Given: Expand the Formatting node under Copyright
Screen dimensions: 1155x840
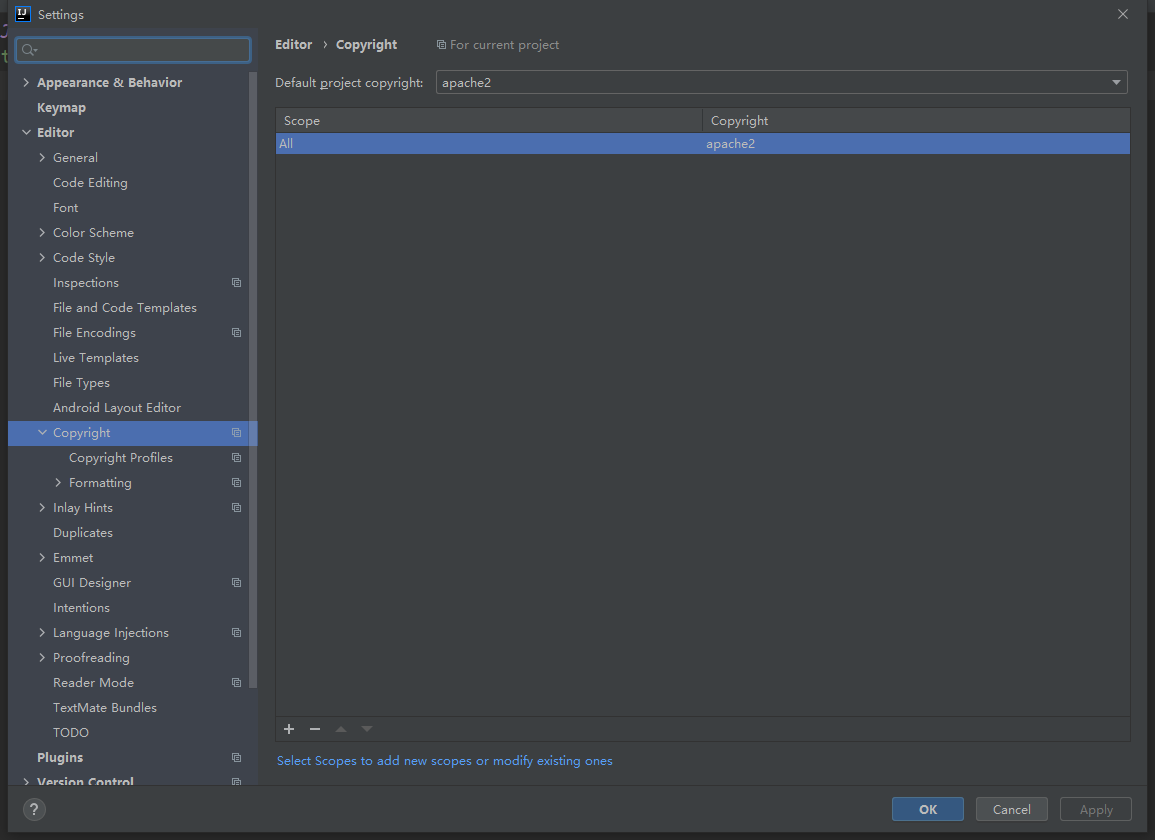Looking at the screenshot, I should (58, 483).
